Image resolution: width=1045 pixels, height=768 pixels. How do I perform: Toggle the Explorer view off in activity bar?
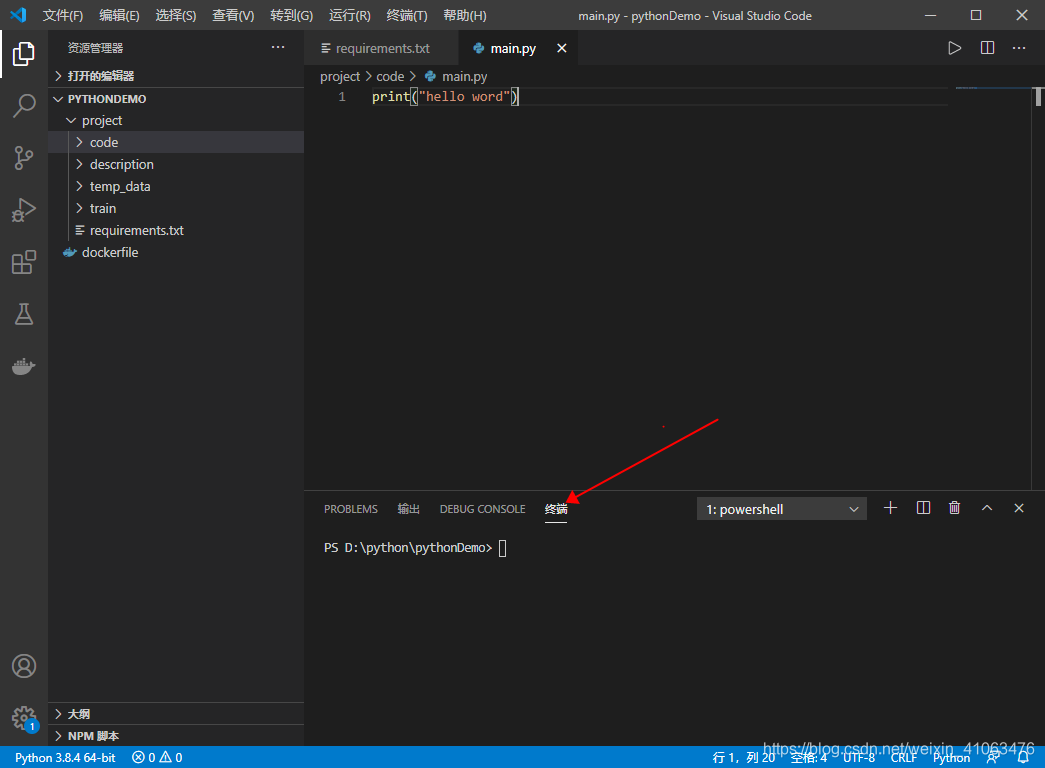point(24,54)
